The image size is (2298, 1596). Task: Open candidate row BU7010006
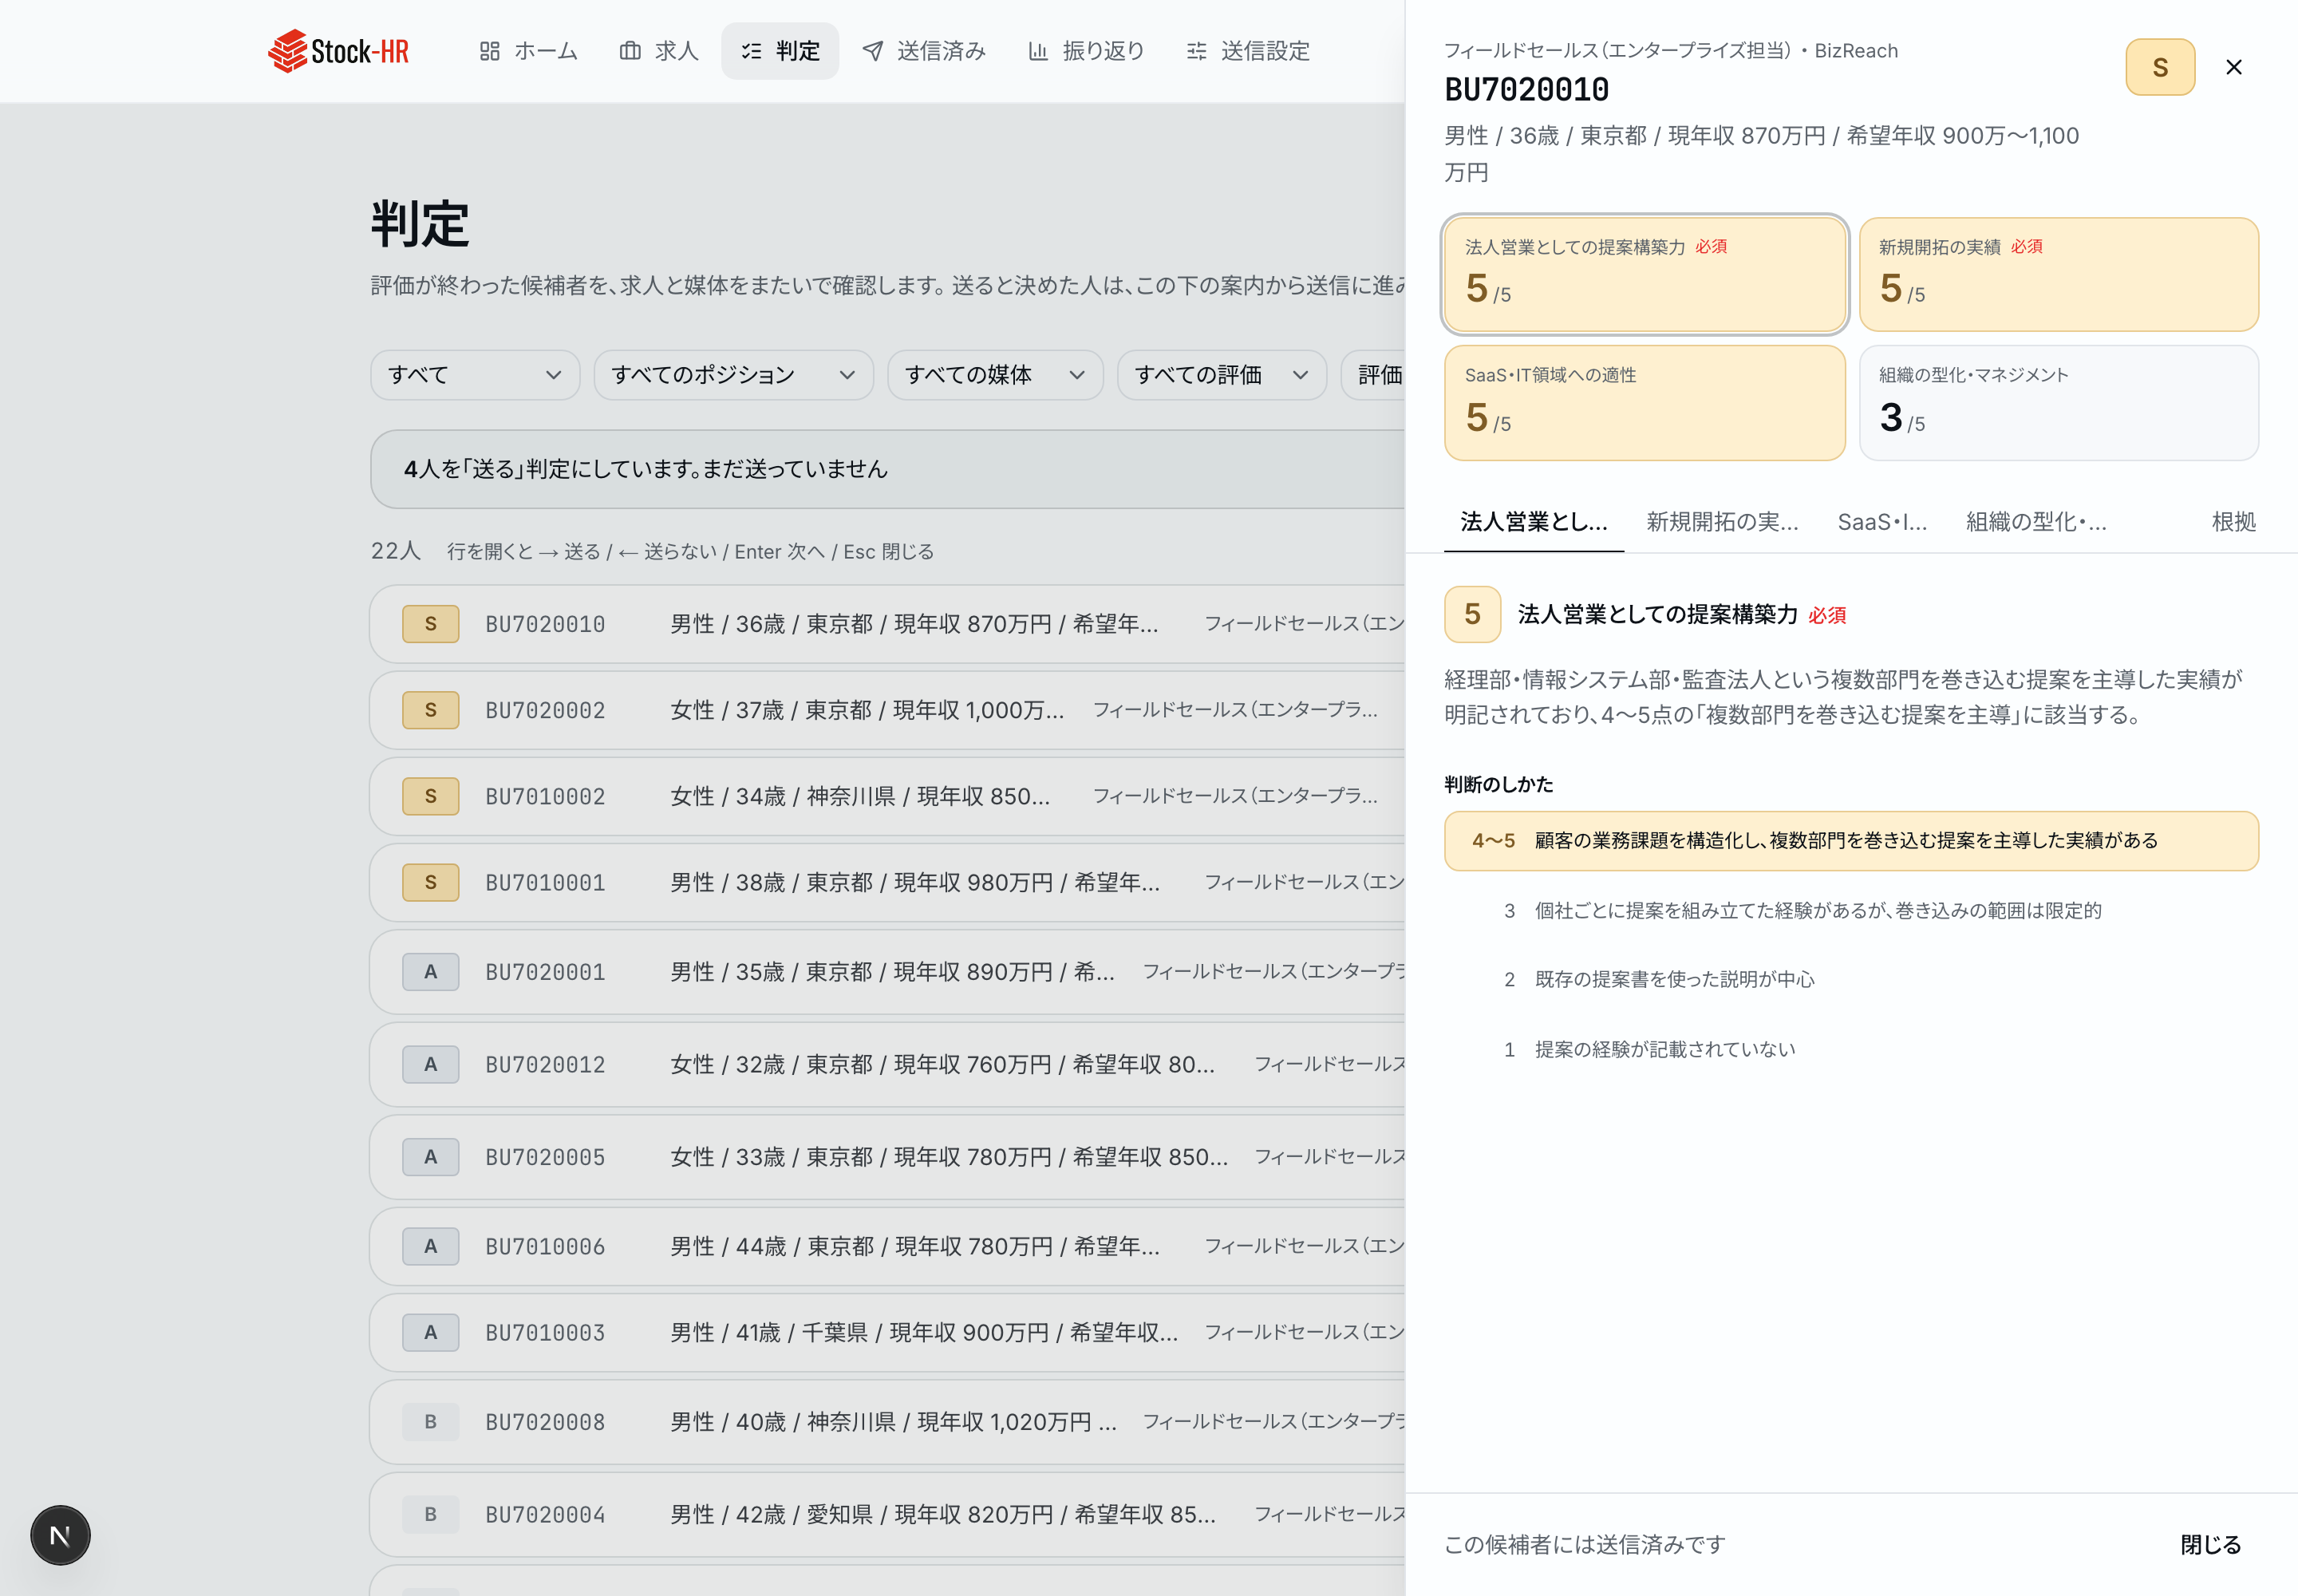click(888, 1246)
